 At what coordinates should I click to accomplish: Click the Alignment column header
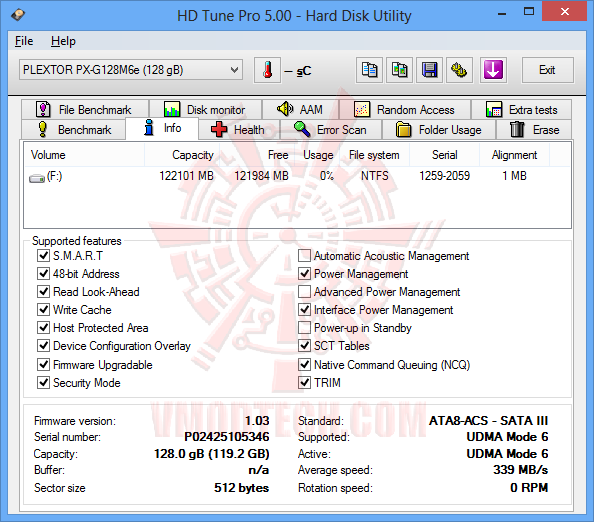[514, 155]
